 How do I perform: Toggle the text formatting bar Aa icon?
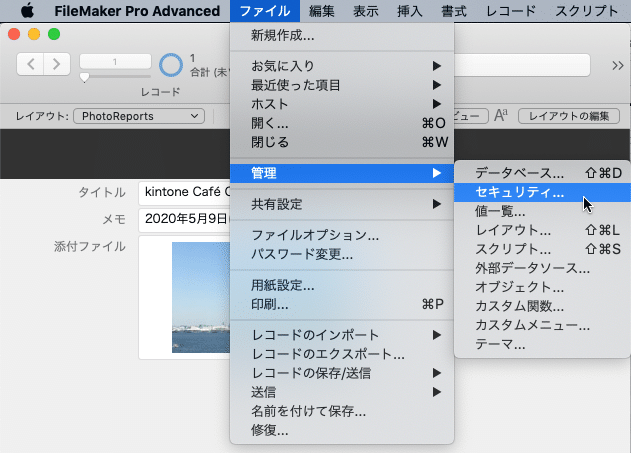tap(501, 115)
